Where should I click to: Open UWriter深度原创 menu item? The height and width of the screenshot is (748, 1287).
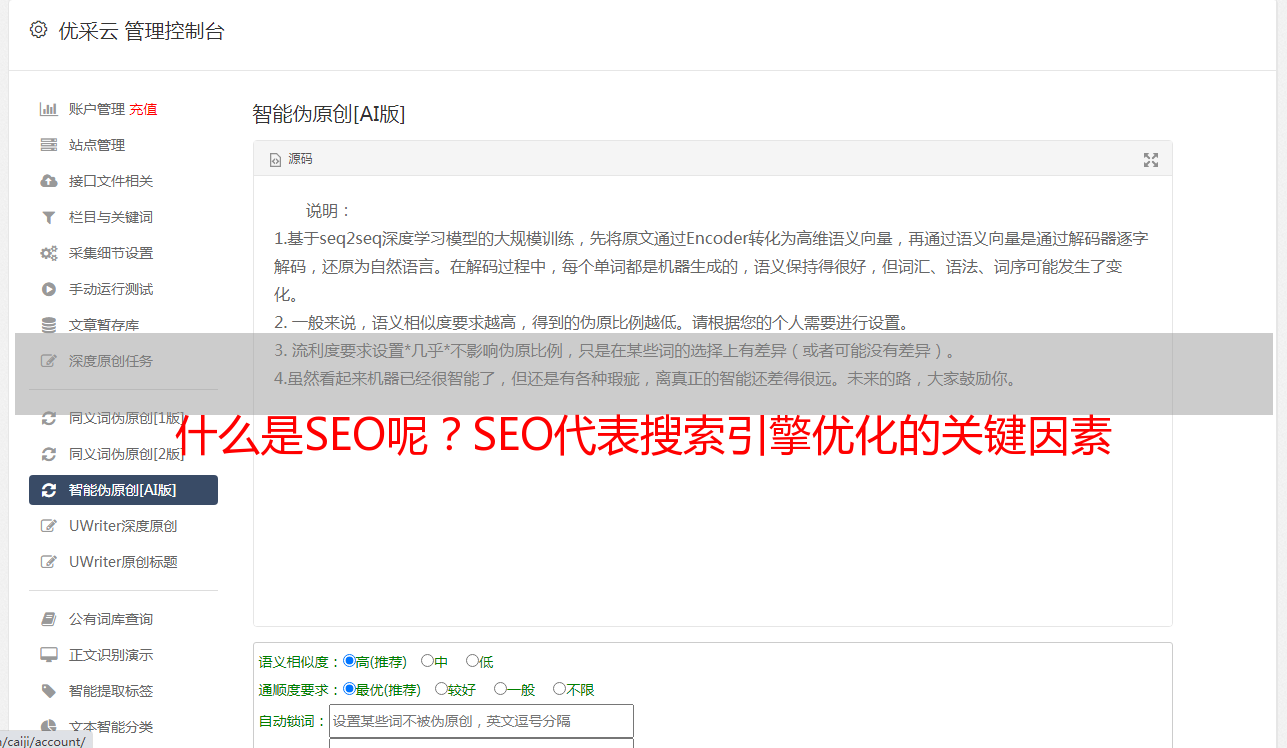[123, 526]
